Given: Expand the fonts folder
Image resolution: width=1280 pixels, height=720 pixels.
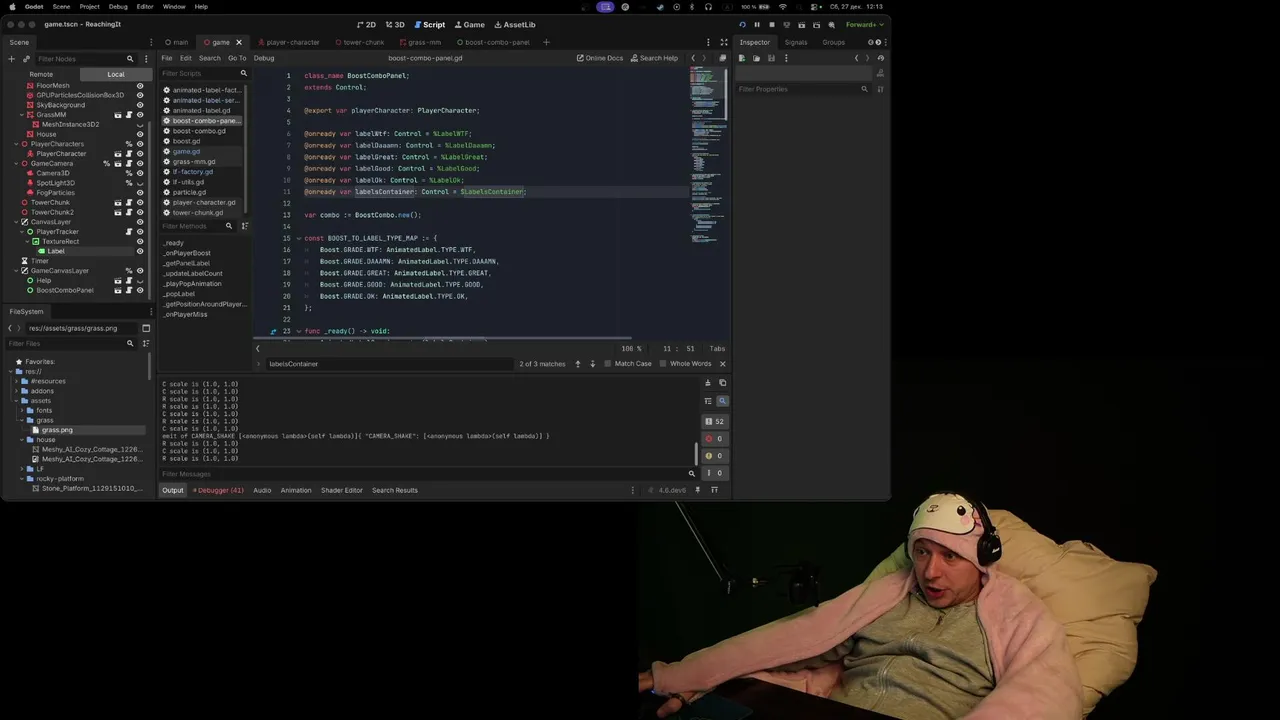Looking at the screenshot, I should pos(21,410).
